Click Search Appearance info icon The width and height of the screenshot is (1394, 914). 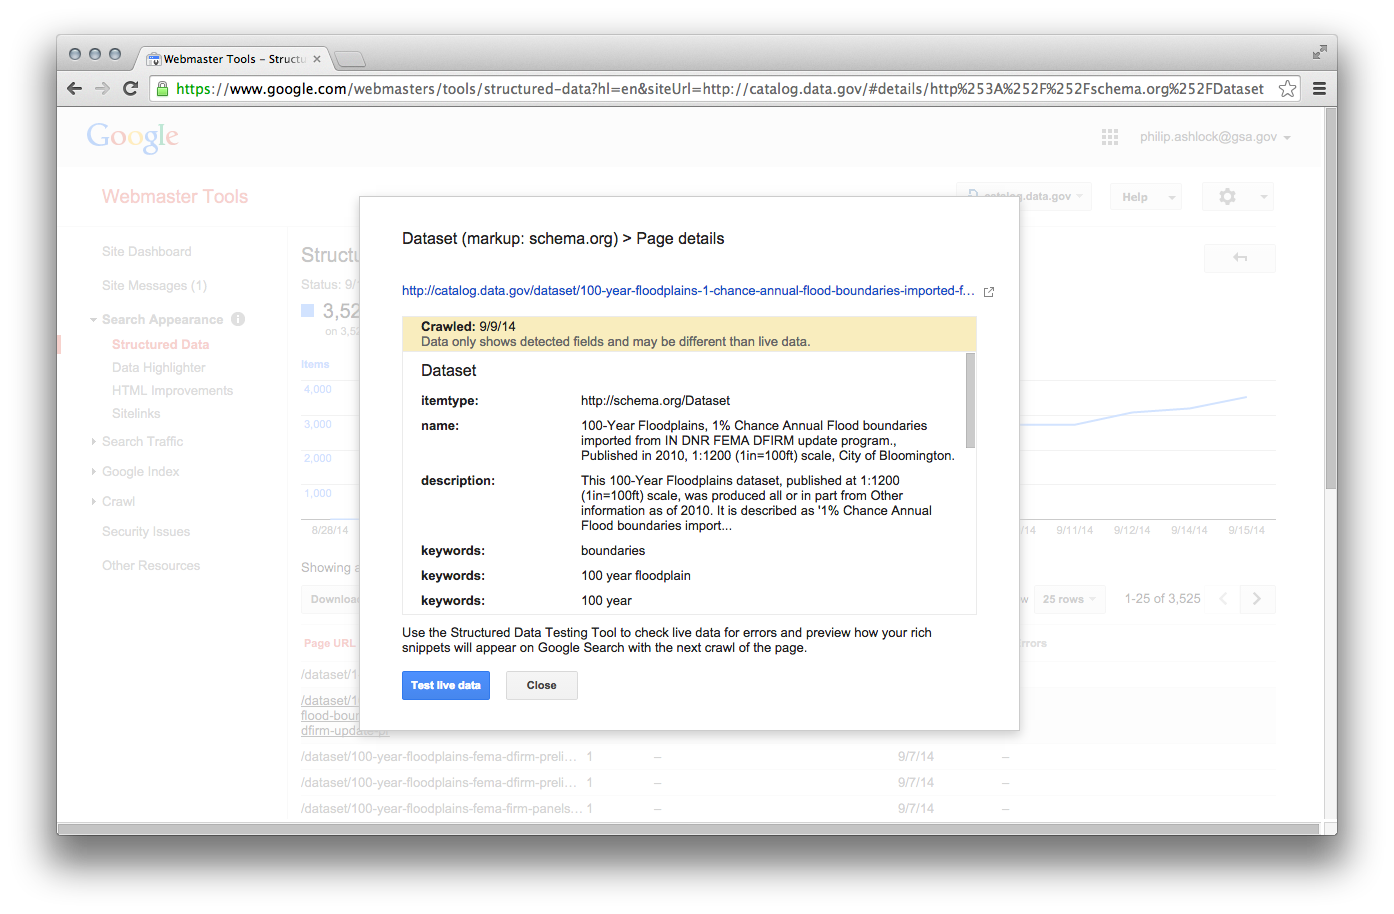(238, 319)
